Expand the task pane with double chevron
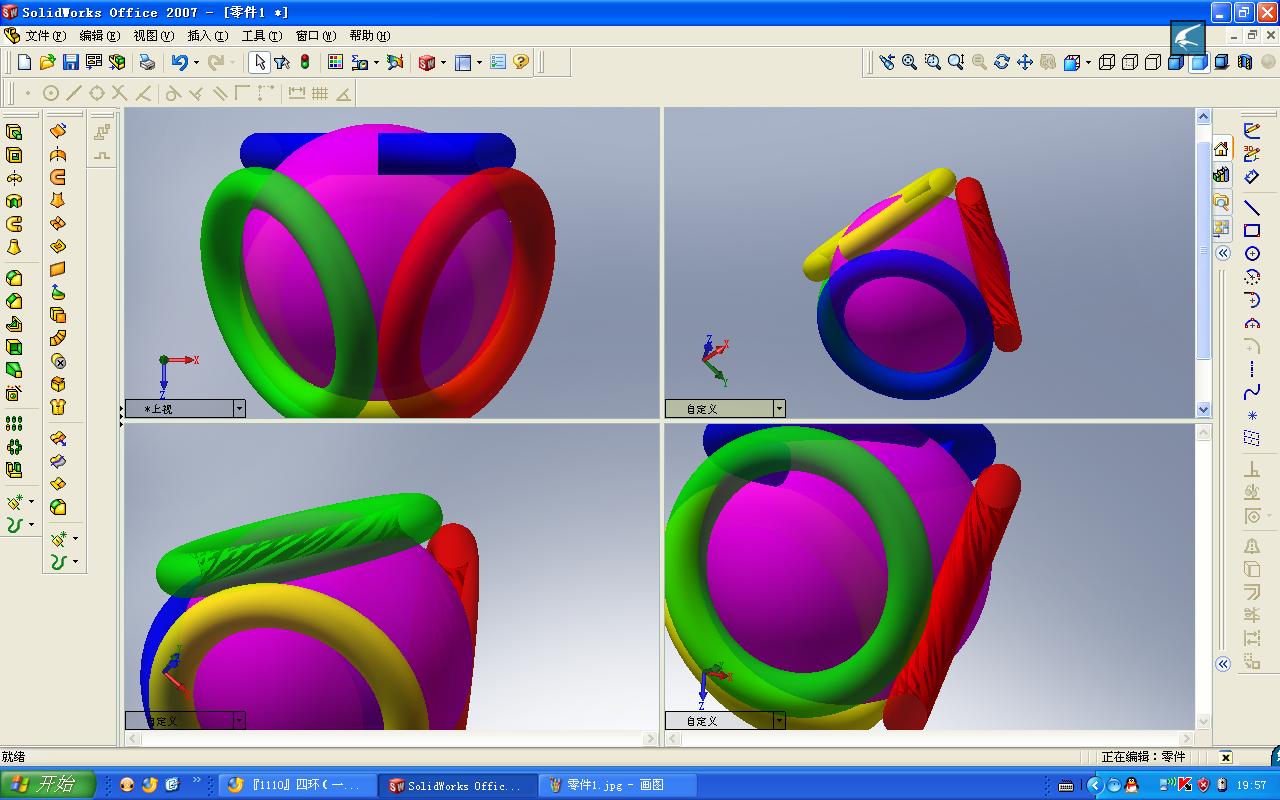Image resolution: width=1280 pixels, height=800 pixels. point(1222,253)
